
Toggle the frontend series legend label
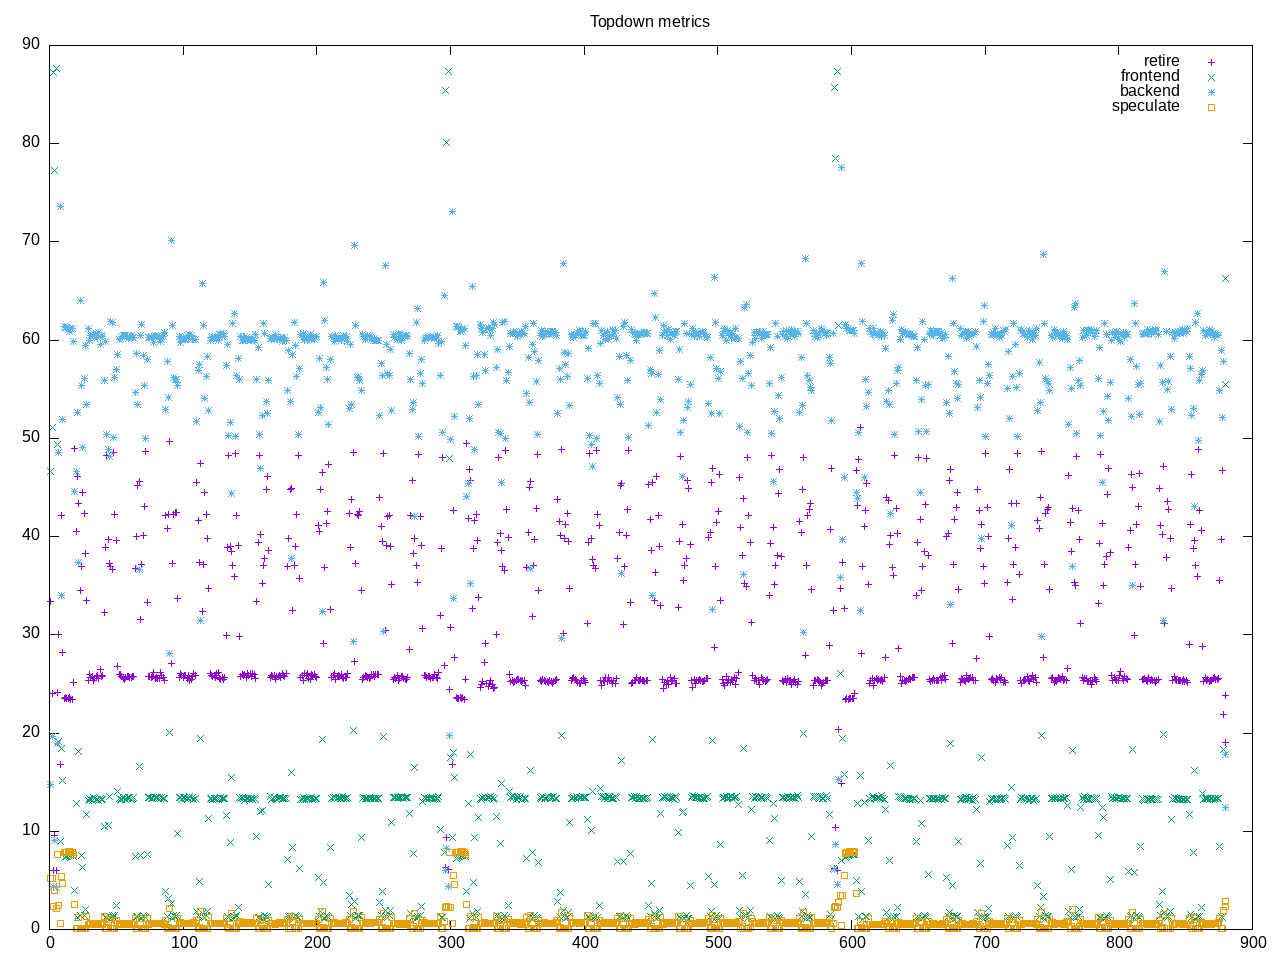[x=1149, y=76]
